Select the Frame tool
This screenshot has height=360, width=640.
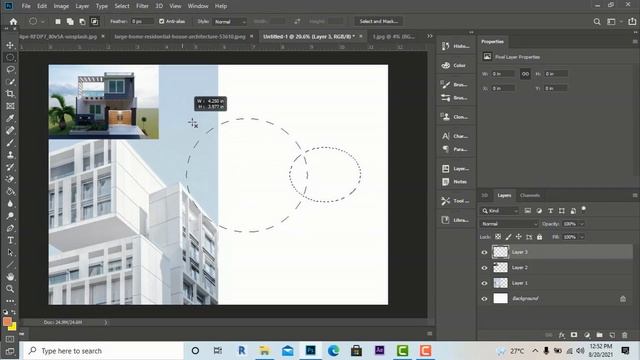[10, 106]
